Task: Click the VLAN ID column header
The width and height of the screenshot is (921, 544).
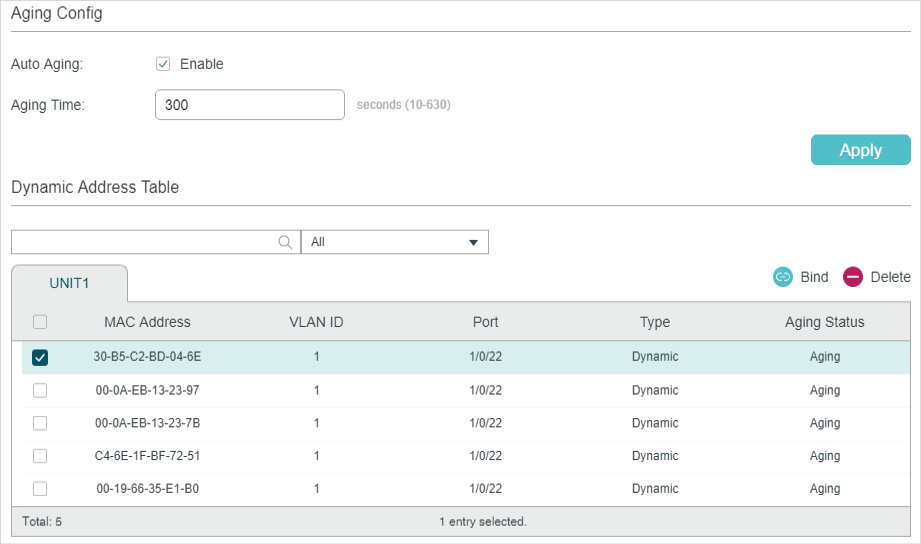Action: 316,322
